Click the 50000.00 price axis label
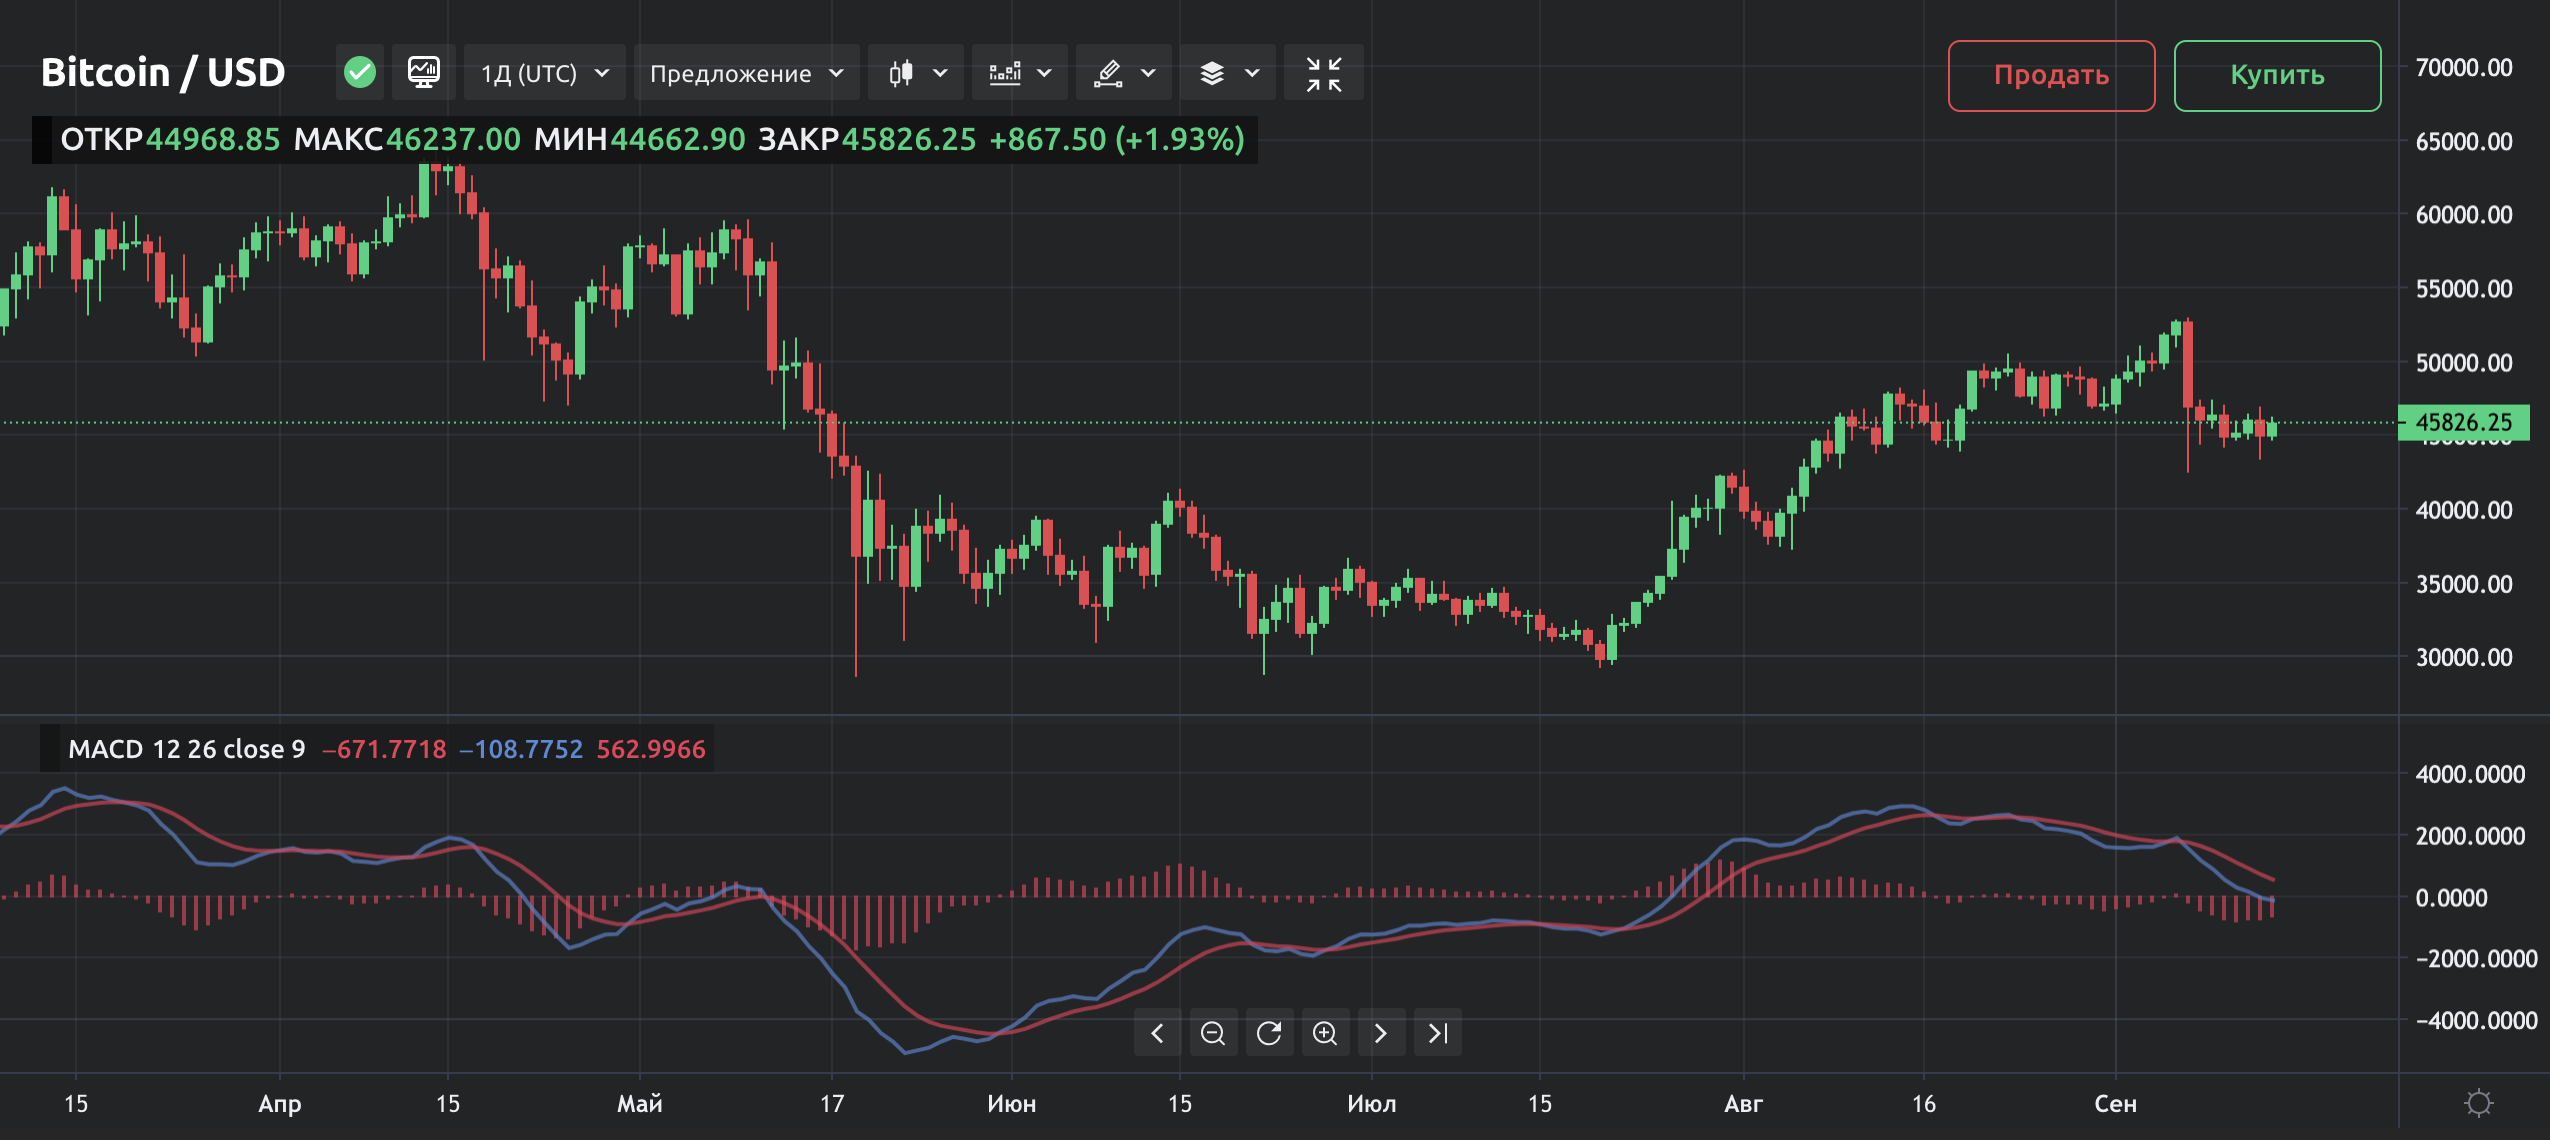2550x1140 pixels. click(x=2464, y=362)
